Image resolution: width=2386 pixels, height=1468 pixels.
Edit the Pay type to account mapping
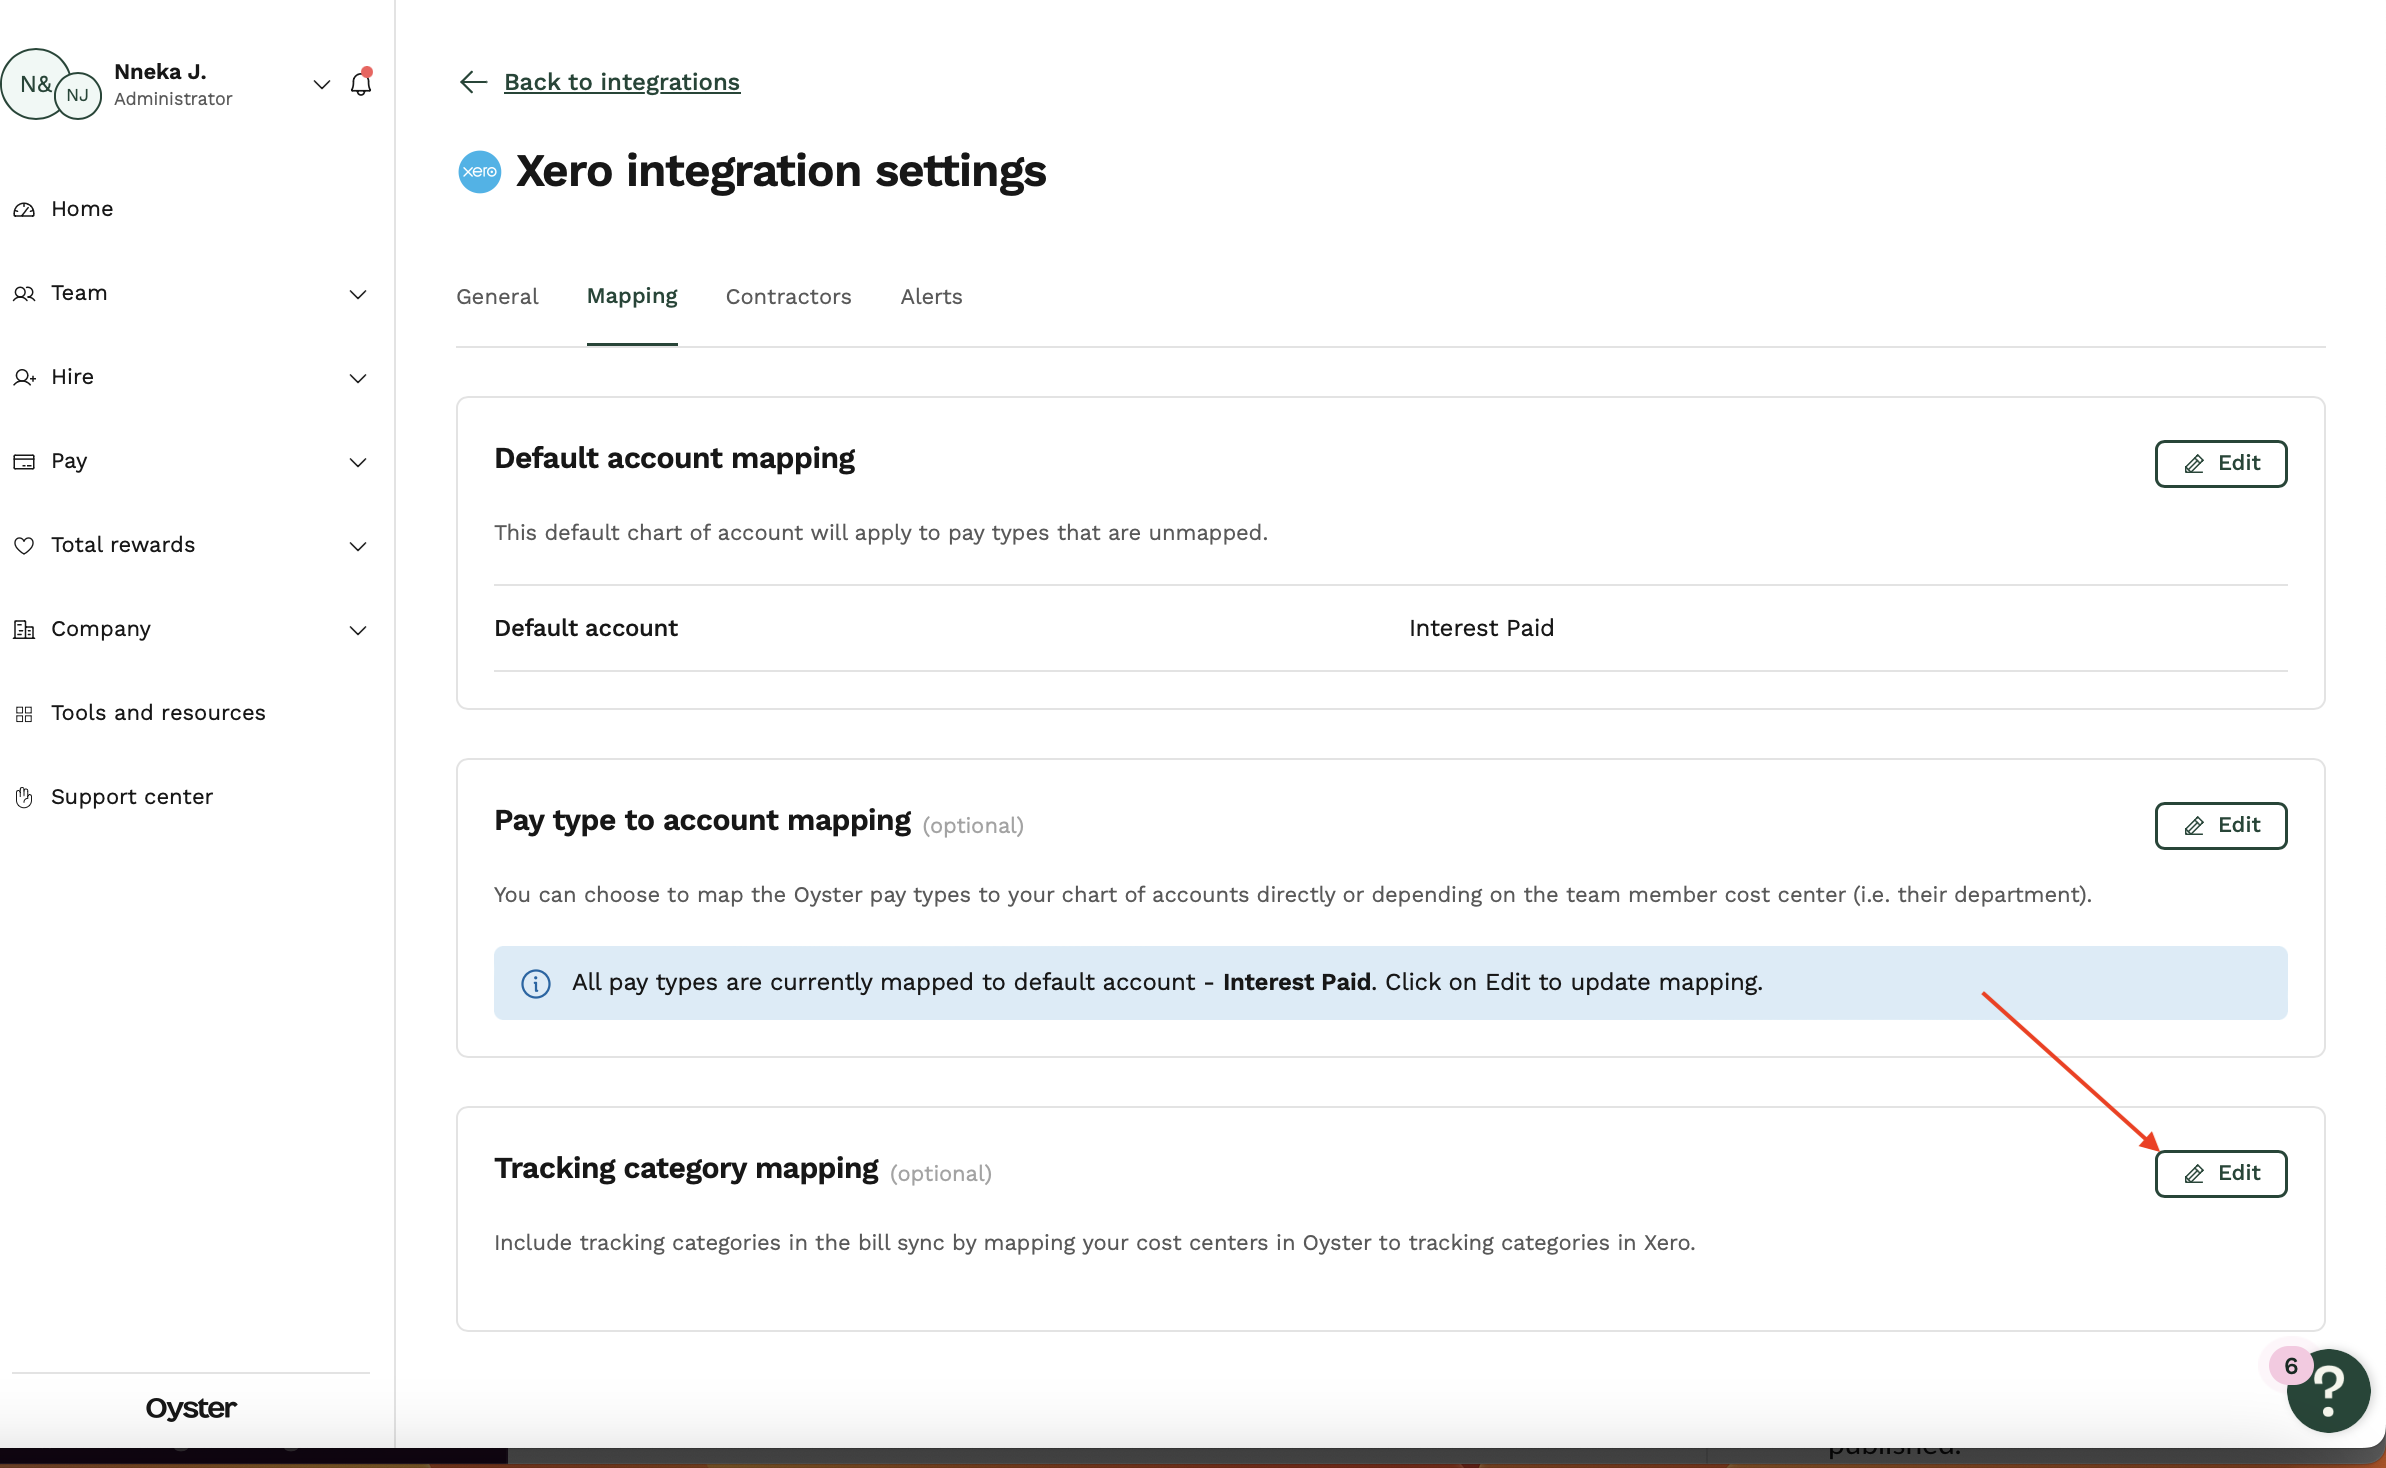pos(2221,826)
